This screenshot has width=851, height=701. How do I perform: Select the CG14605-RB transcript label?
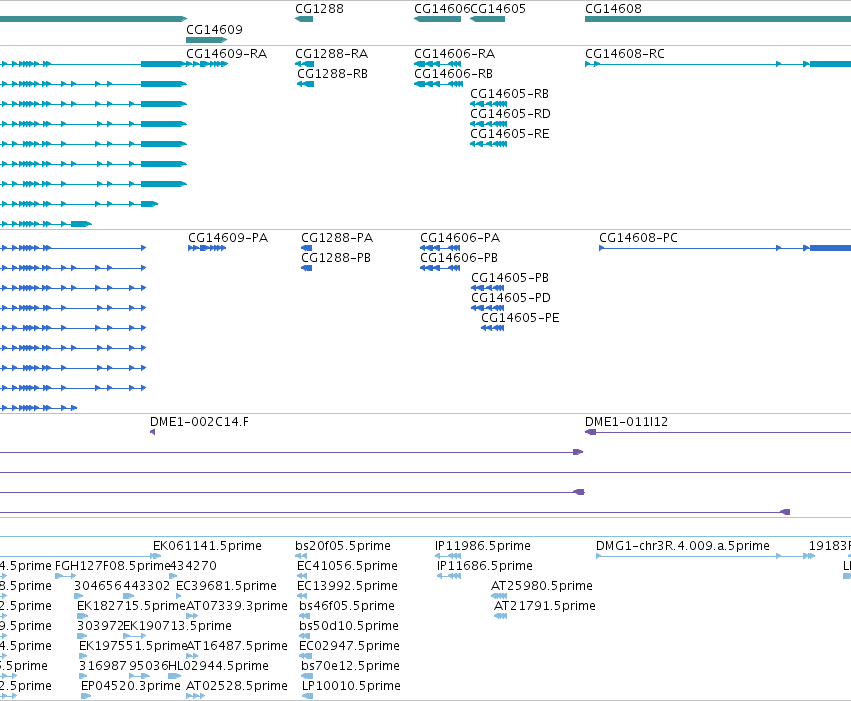510,94
